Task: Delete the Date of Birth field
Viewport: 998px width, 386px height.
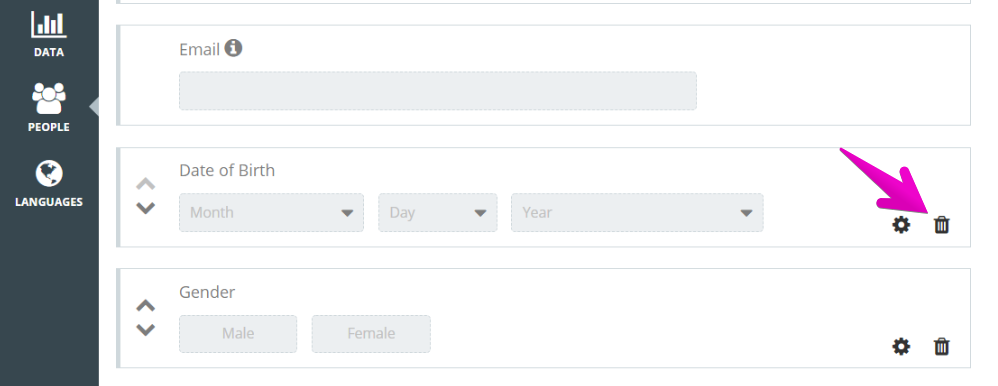Action: pyautogui.click(x=941, y=225)
